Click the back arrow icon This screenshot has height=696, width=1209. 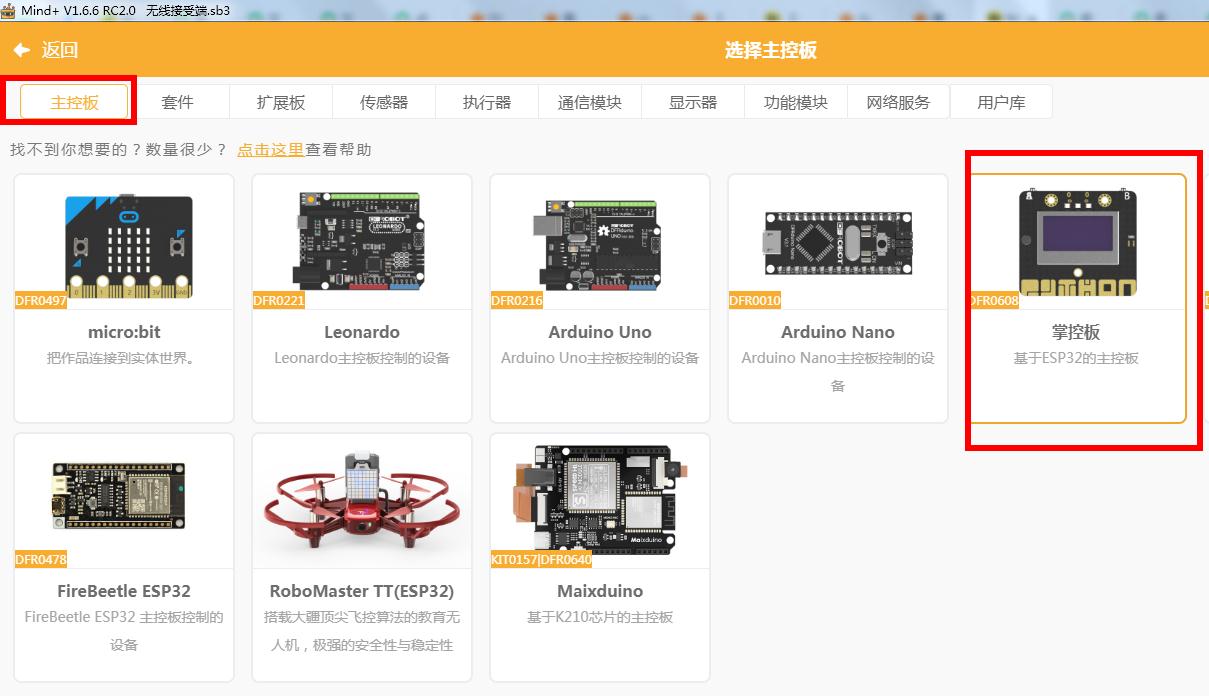[21, 50]
